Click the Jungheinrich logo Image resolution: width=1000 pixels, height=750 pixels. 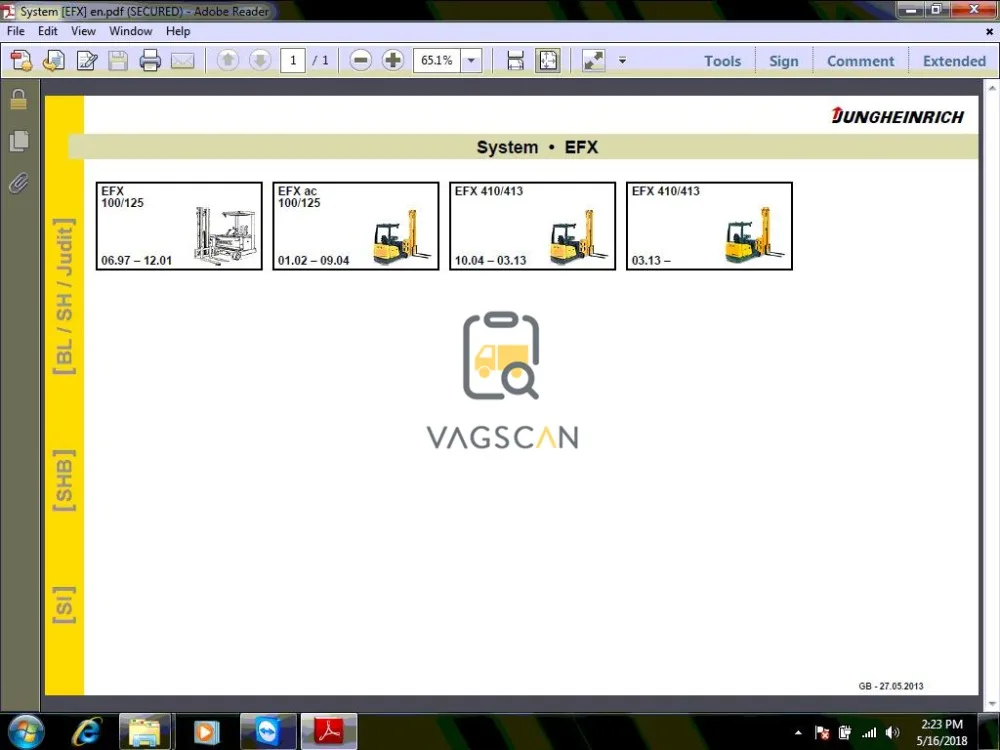tap(897, 116)
